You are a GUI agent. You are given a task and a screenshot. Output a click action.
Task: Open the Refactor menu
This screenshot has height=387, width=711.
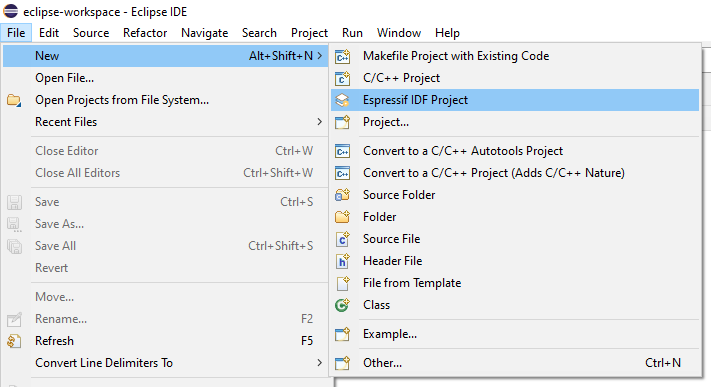(x=145, y=33)
